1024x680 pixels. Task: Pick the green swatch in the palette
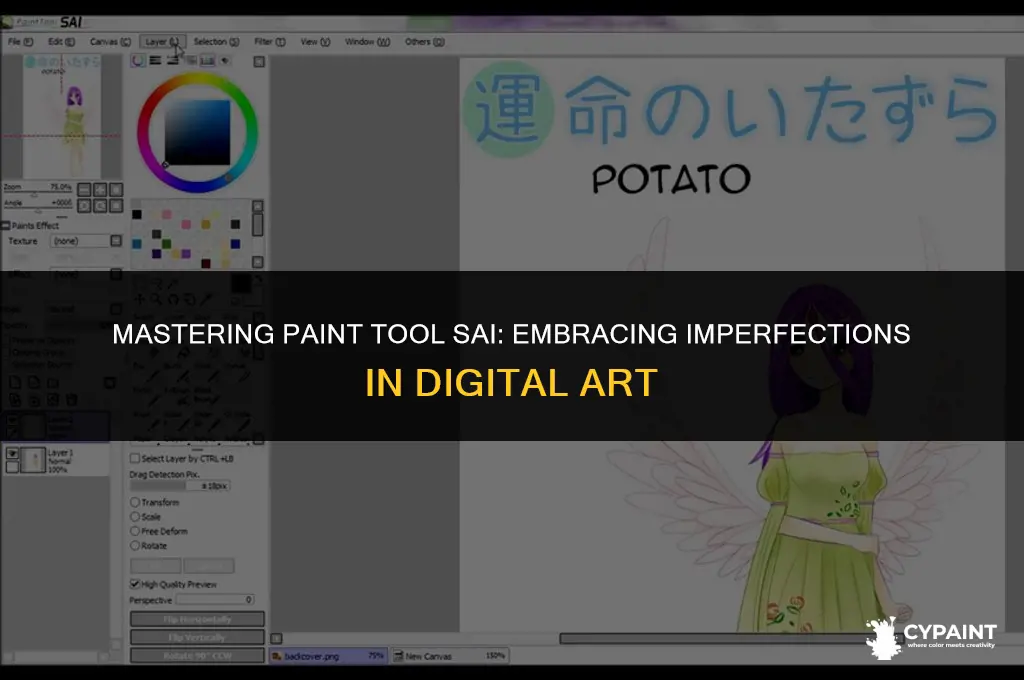167,244
